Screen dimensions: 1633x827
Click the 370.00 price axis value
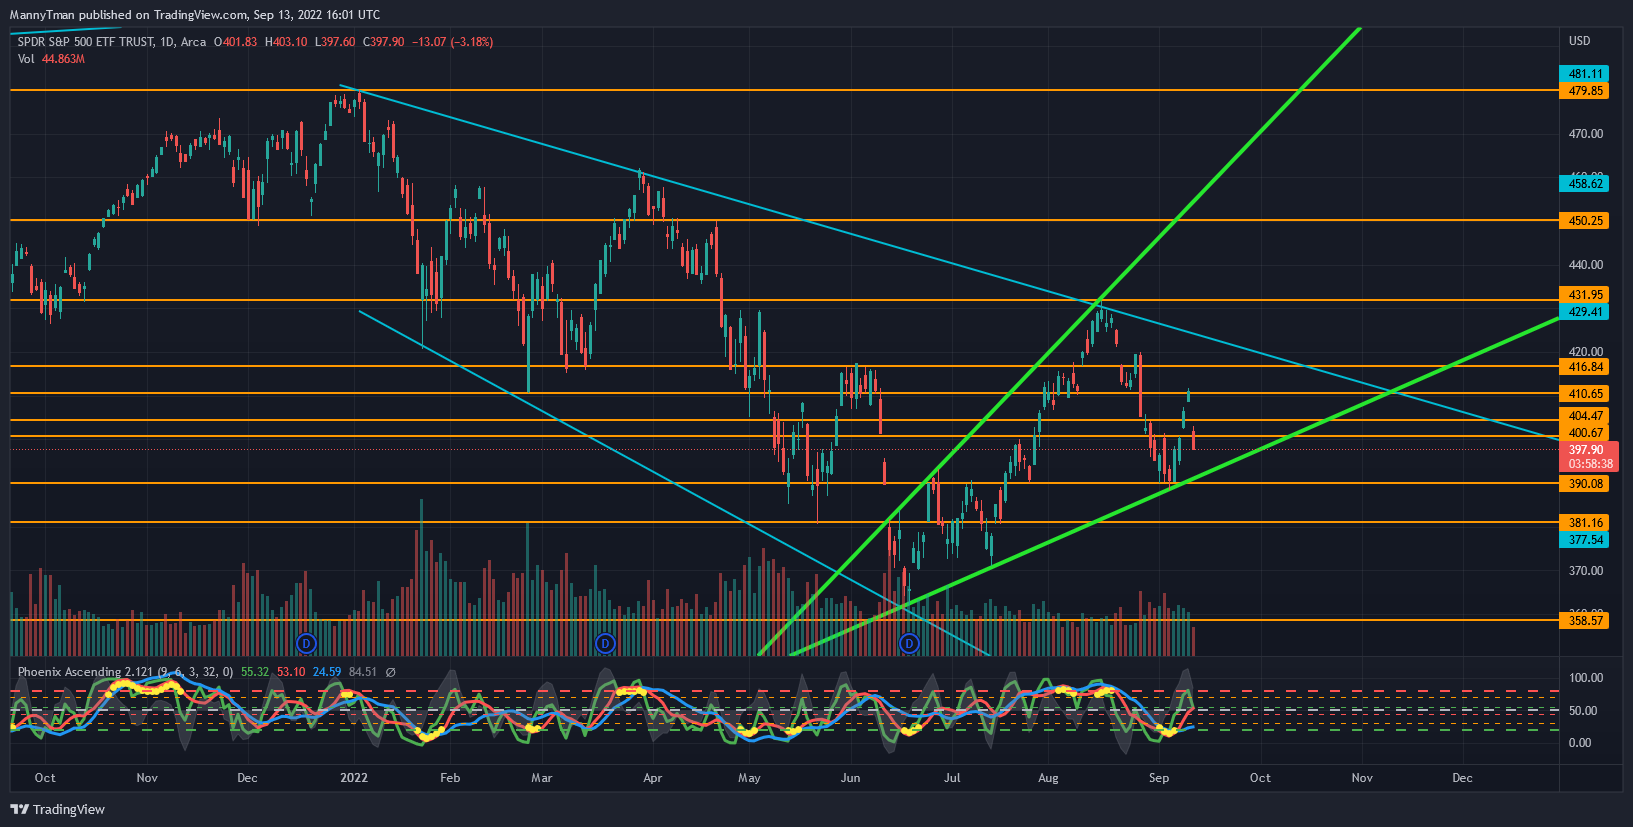tap(1586, 571)
